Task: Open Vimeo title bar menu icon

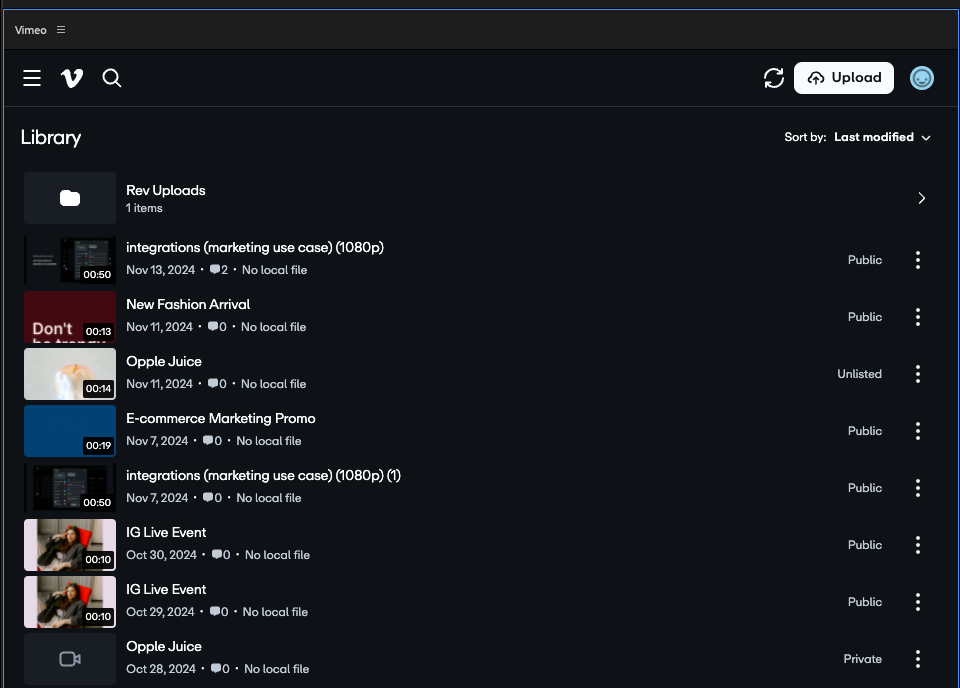Action: point(61,30)
